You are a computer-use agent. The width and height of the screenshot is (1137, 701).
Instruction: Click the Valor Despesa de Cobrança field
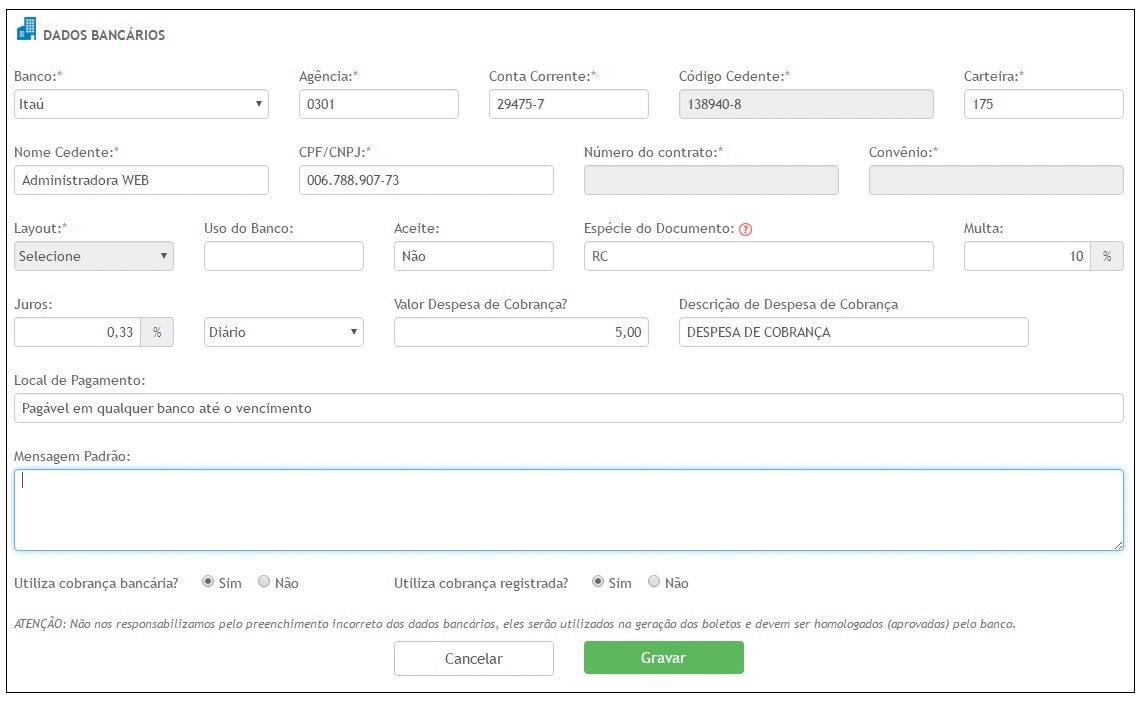521,332
